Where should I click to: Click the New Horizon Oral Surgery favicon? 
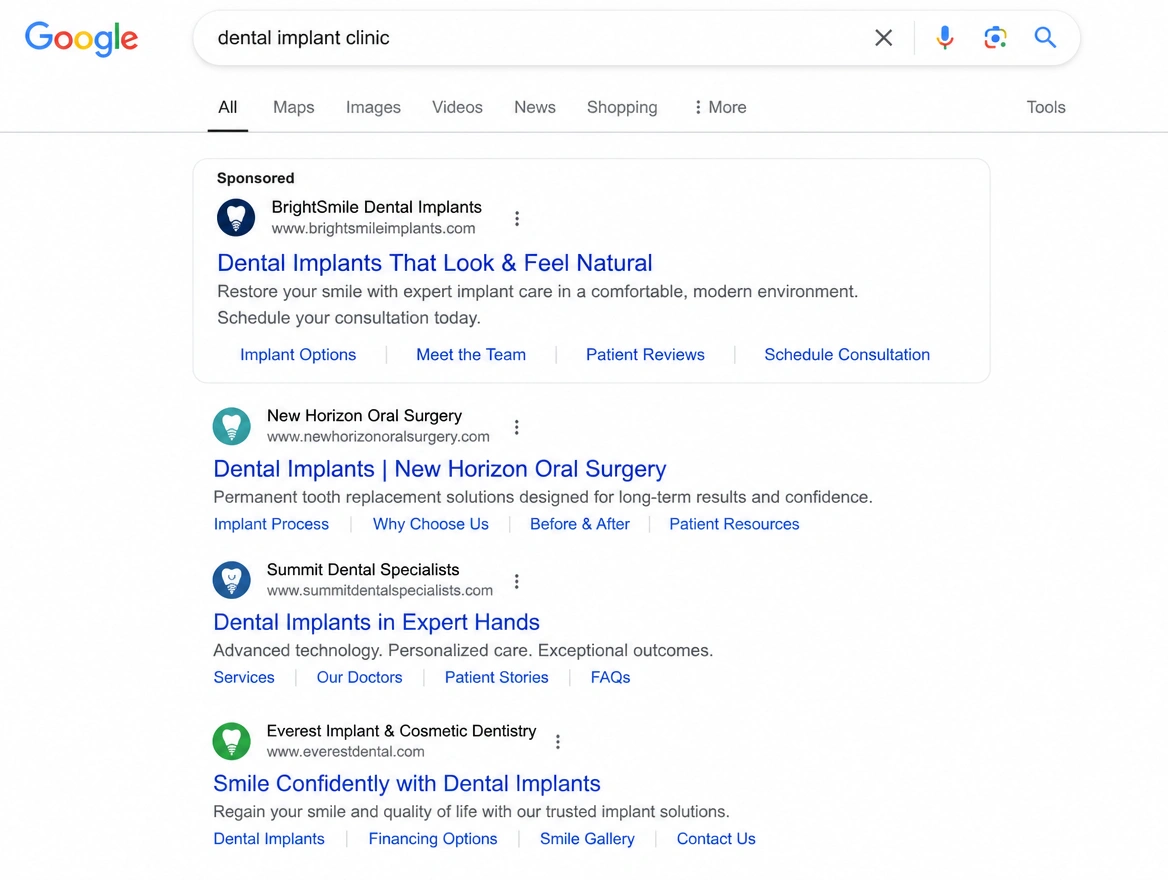point(232,426)
